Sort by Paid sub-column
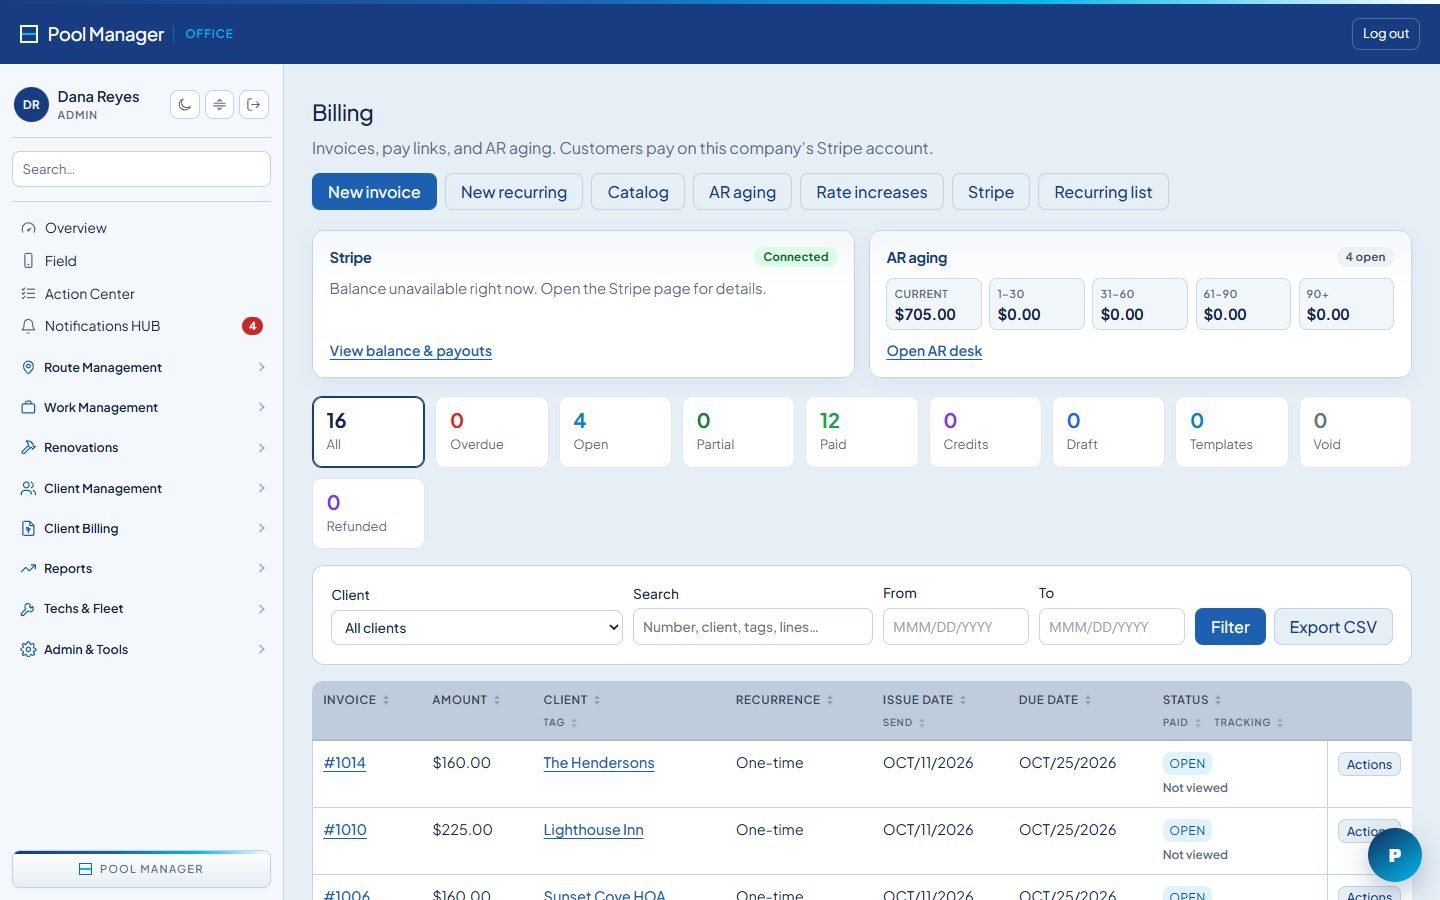The width and height of the screenshot is (1440, 900). click(x=1182, y=722)
